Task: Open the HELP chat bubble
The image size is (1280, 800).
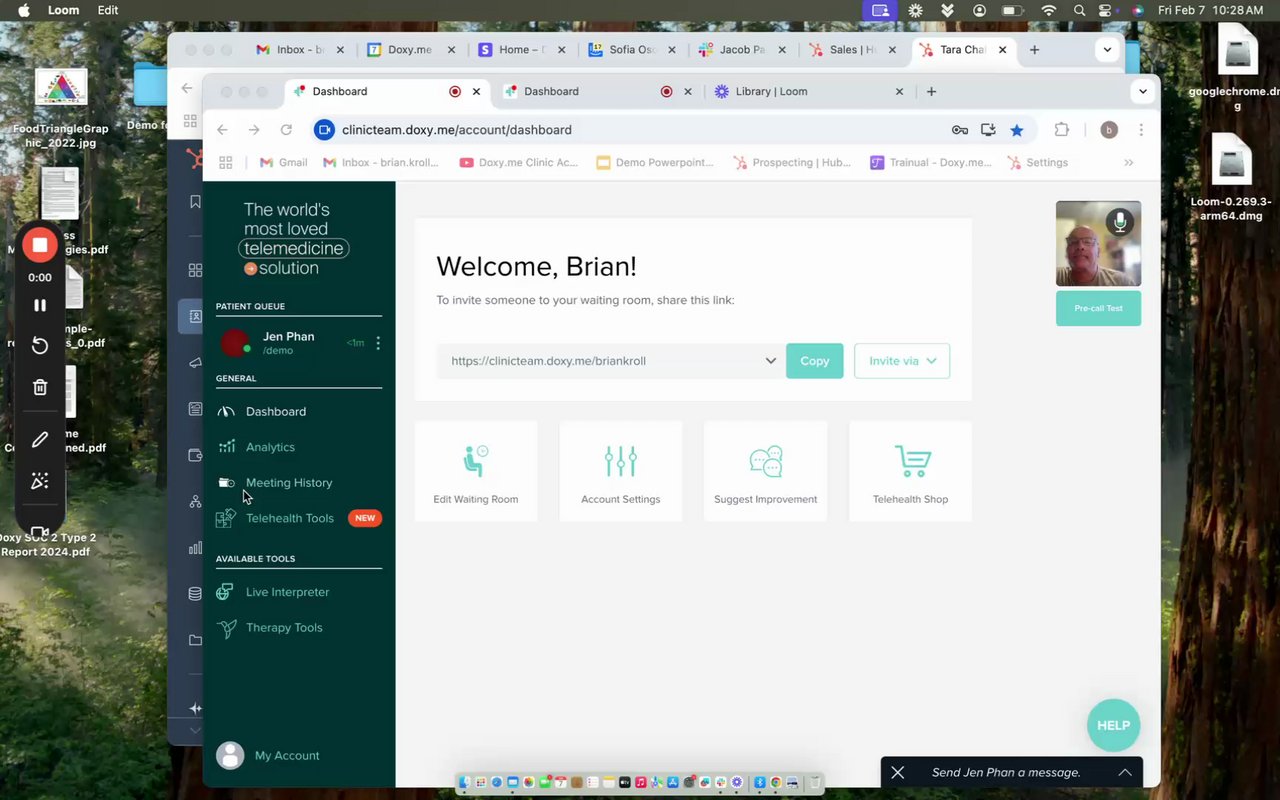Action: tap(1113, 725)
